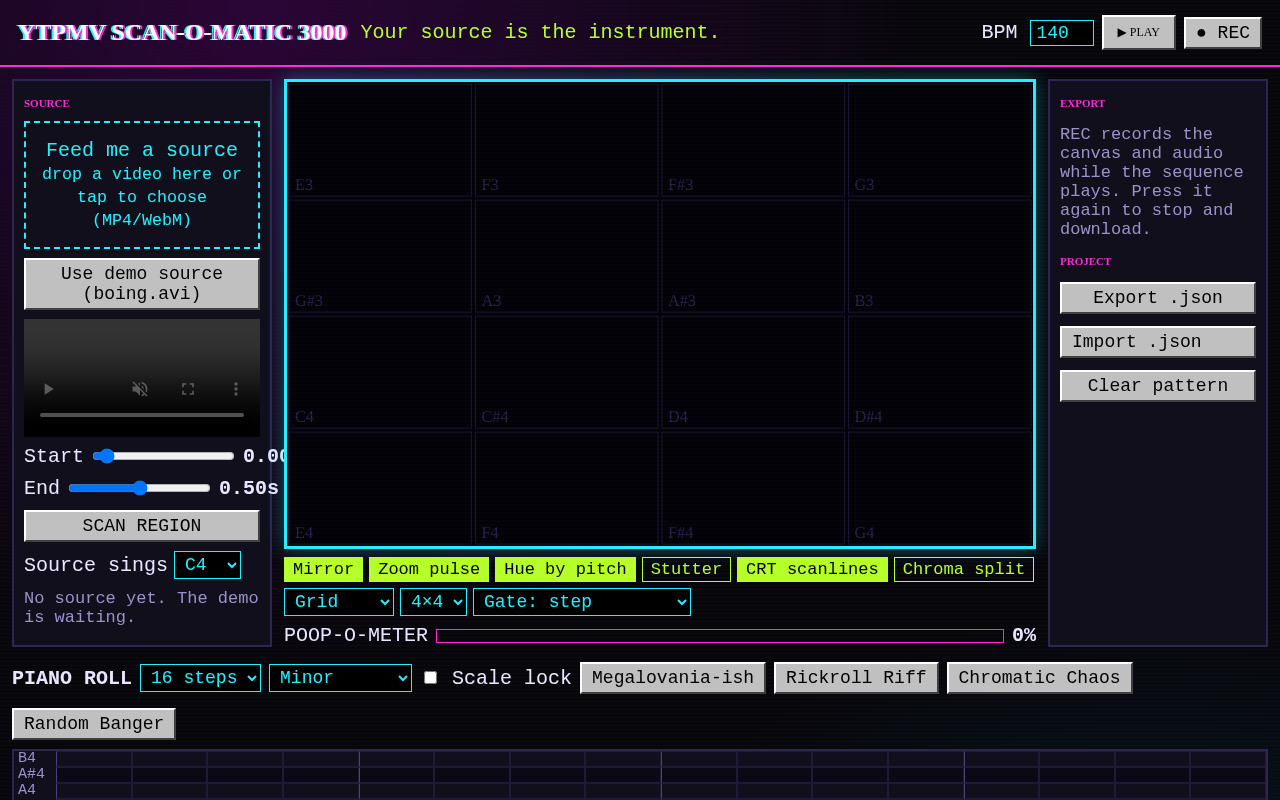Click the F3 grid cell
1280x800 pixels.
pyautogui.click(x=567, y=140)
